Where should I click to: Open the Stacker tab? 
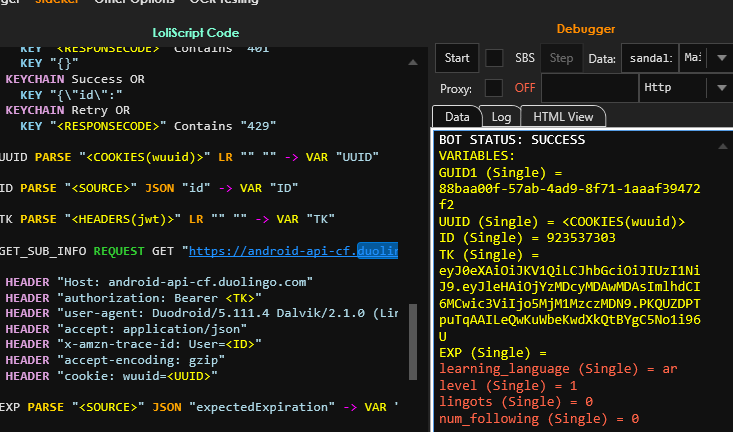click(57, 2)
